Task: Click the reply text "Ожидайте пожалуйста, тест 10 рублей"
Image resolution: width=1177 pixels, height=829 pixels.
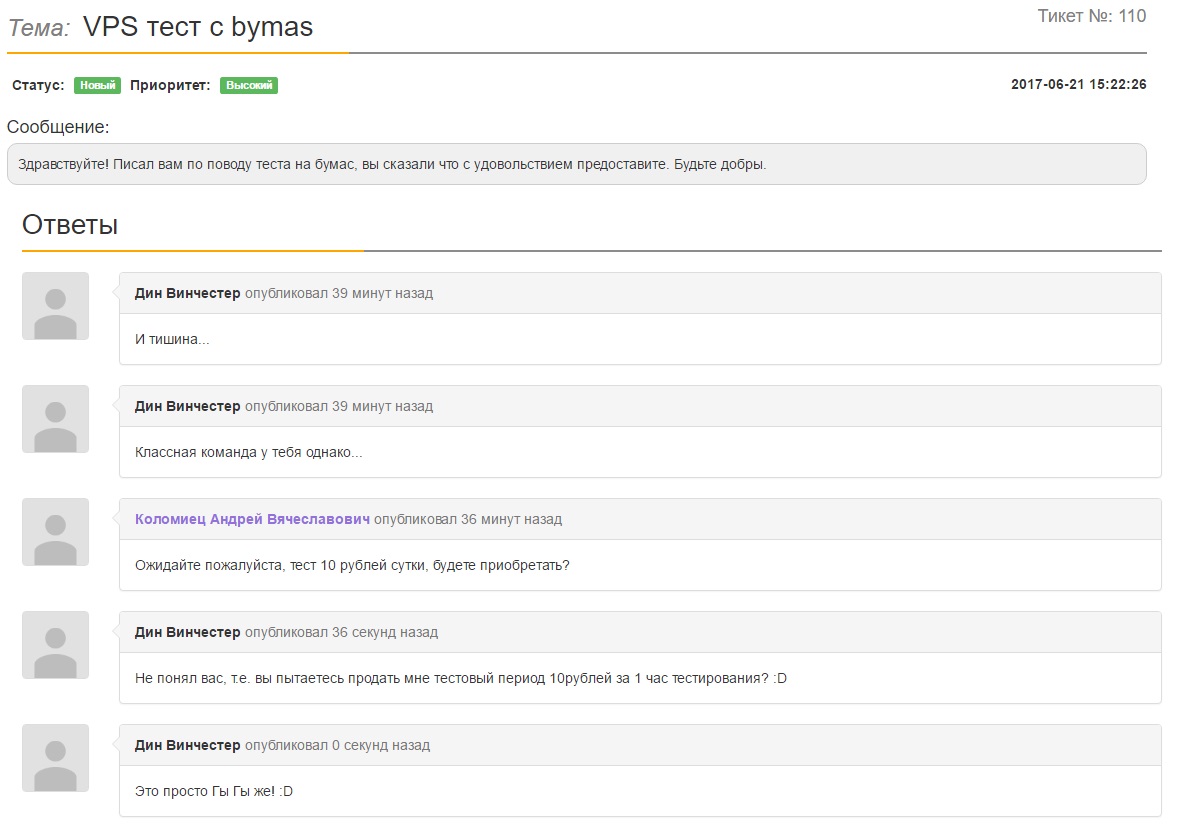Action: 352,565
